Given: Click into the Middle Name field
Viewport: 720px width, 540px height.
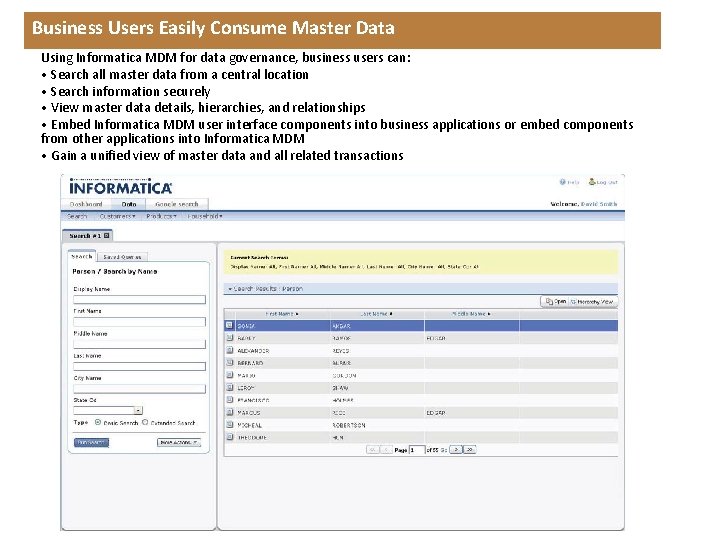Looking at the screenshot, I should [139, 344].
